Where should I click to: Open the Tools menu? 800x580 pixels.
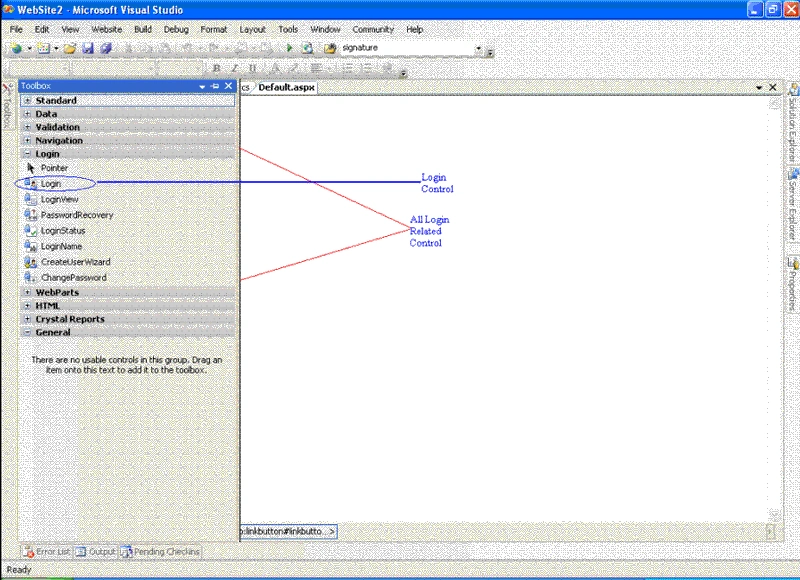(288, 30)
